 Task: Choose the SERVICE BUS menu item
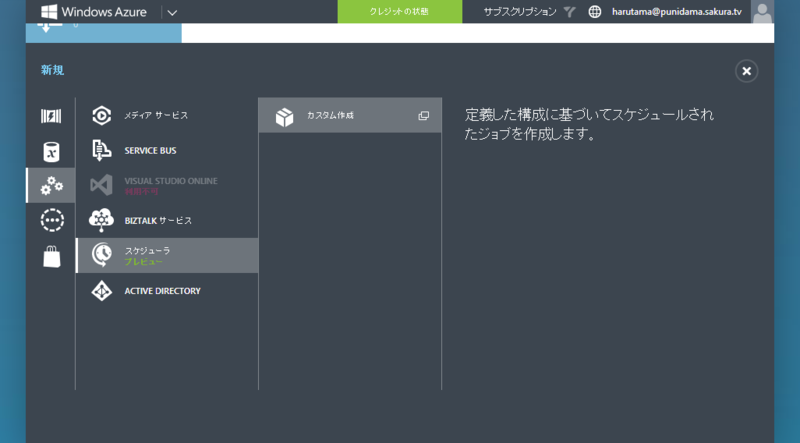click(167, 151)
